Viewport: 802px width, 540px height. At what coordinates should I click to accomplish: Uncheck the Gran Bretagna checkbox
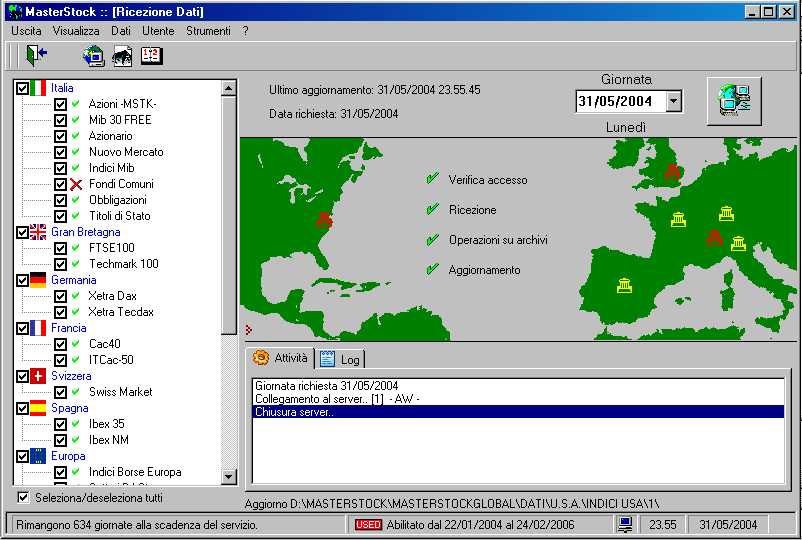click(x=22, y=232)
